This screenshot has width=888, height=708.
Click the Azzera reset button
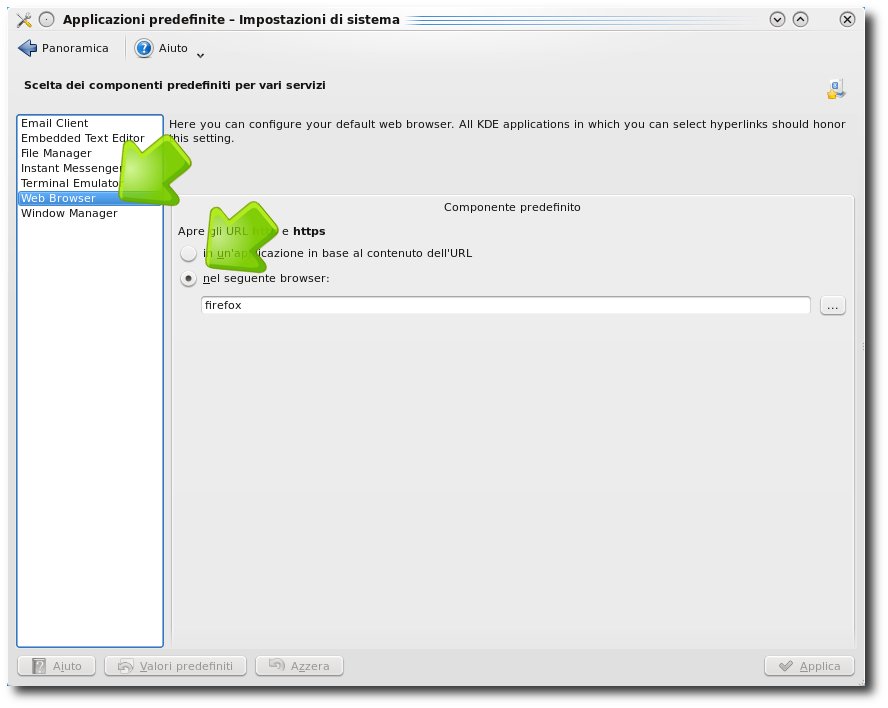(300, 666)
